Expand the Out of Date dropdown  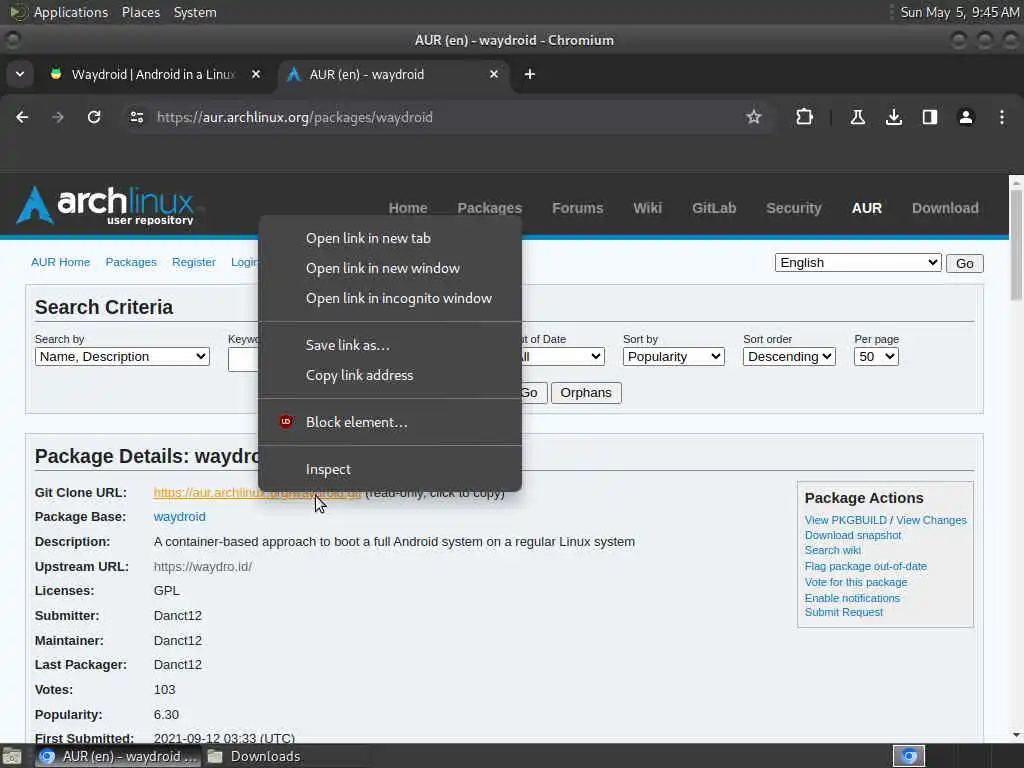[x=563, y=357]
